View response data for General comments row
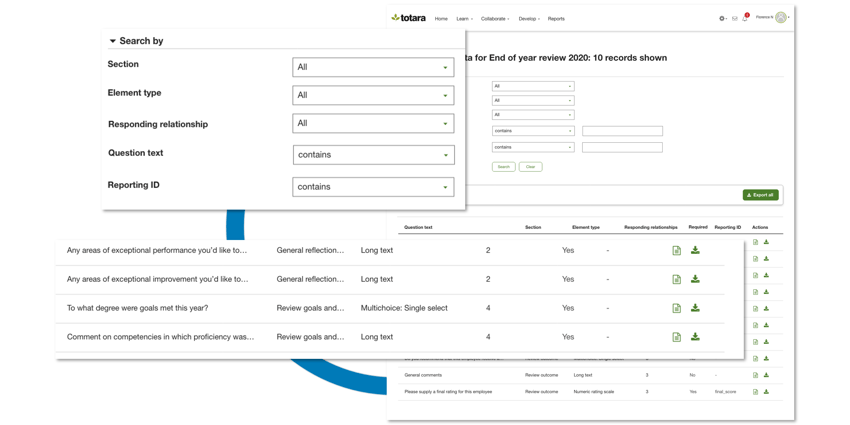Image resolution: width=850 pixels, height=425 pixels. [x=756, y=375]
